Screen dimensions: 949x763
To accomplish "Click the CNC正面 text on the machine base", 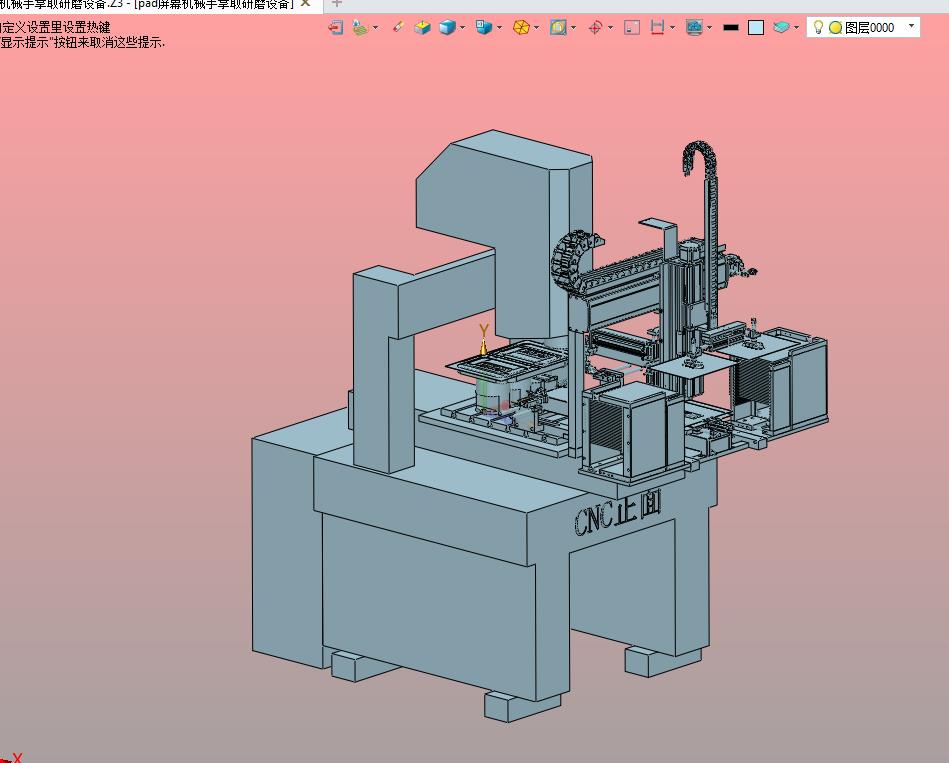I will [x=617, y=514].
